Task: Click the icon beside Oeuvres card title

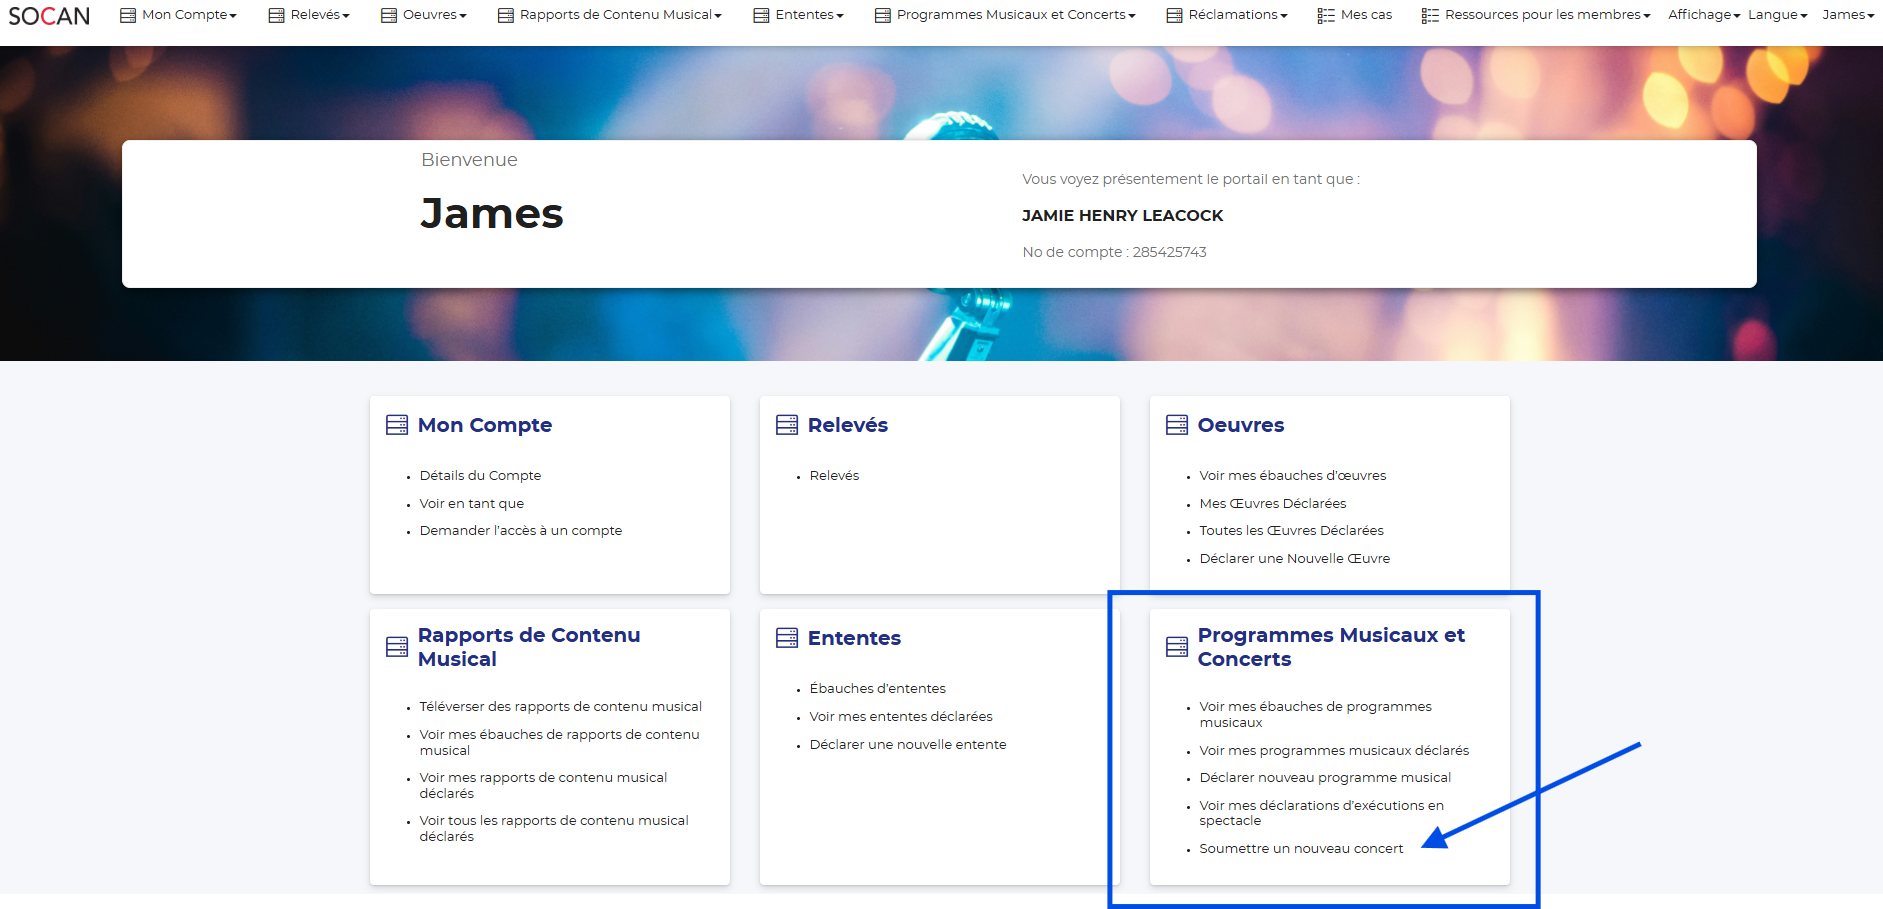Action: (1177, 425)
